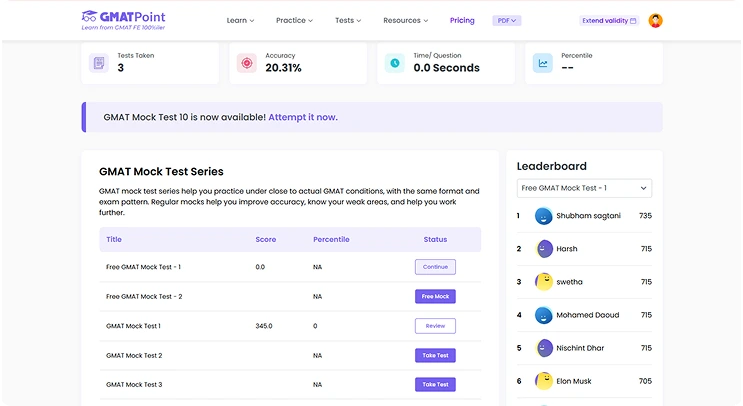Click Shubham sagtani's leaderboard avatar
The image size is (743, 406).
(544, 216)
